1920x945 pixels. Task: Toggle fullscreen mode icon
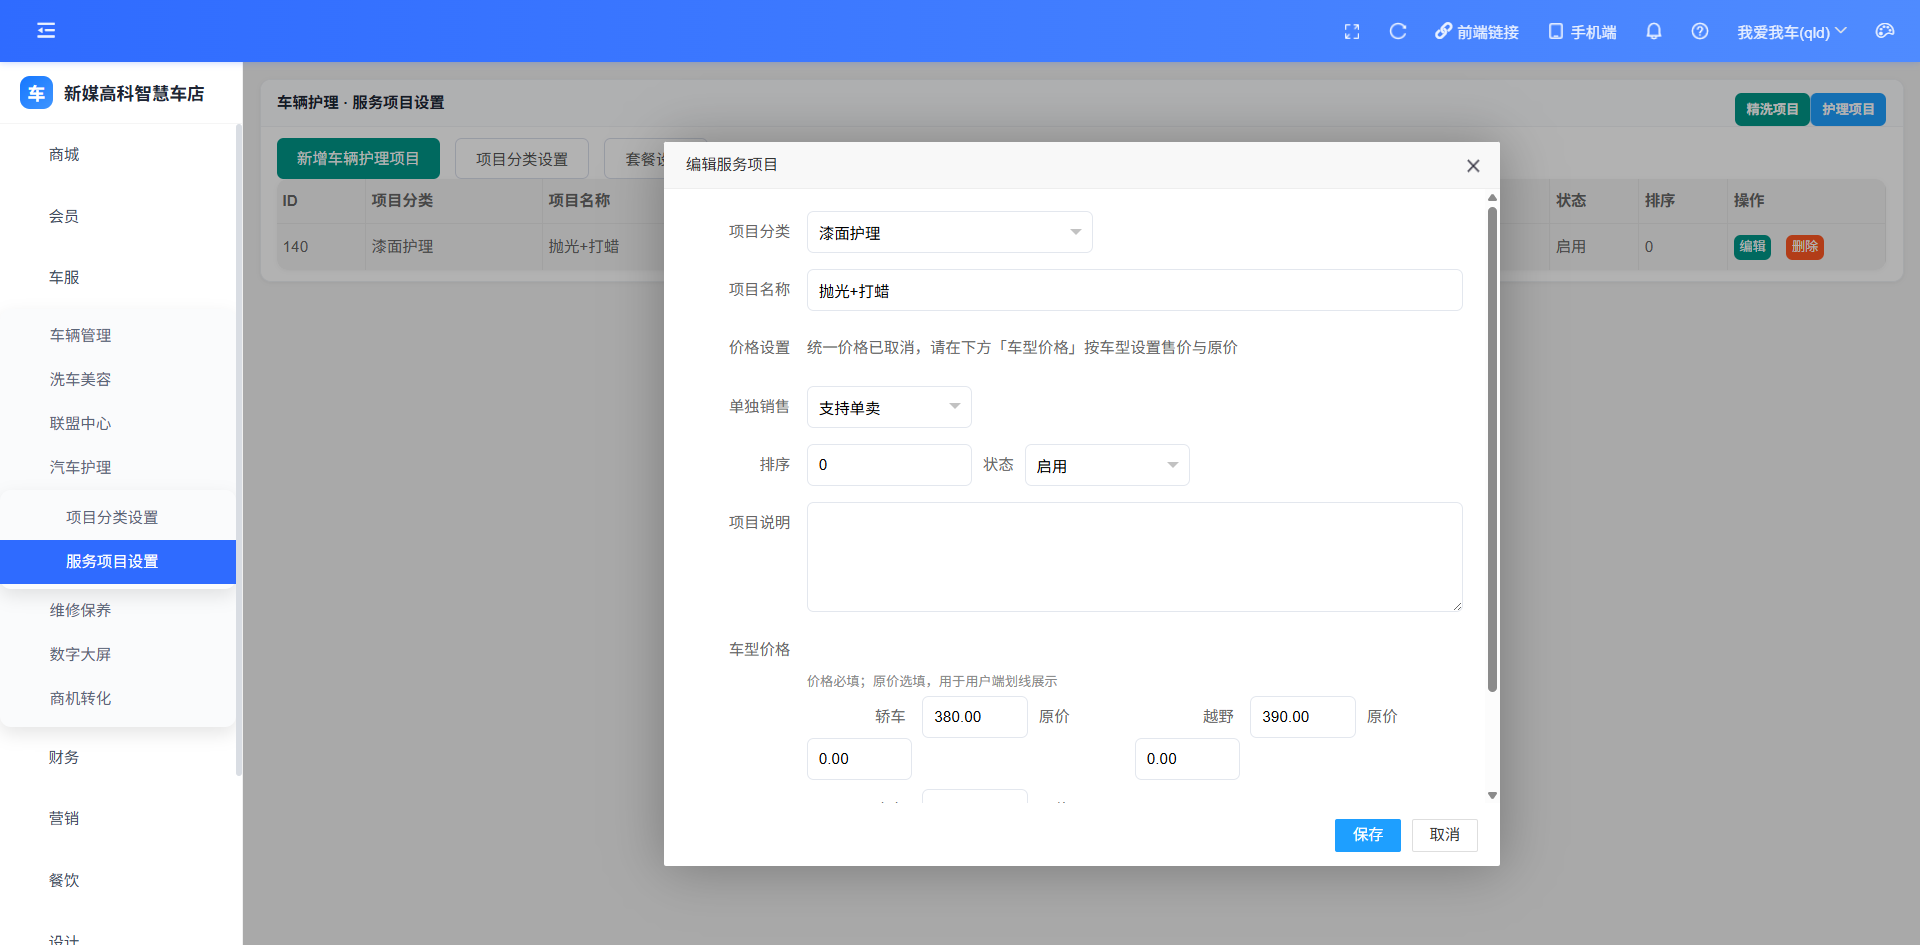pyautogui.click(x=1352, y=32)
